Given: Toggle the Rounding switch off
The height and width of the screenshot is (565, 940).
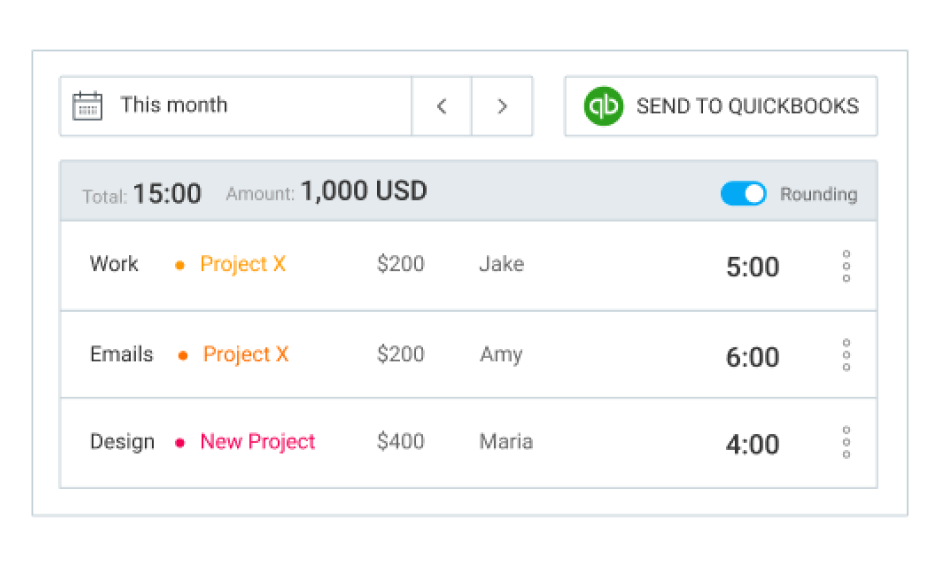Looking at the screenshot, I should [x=743, y=194].
